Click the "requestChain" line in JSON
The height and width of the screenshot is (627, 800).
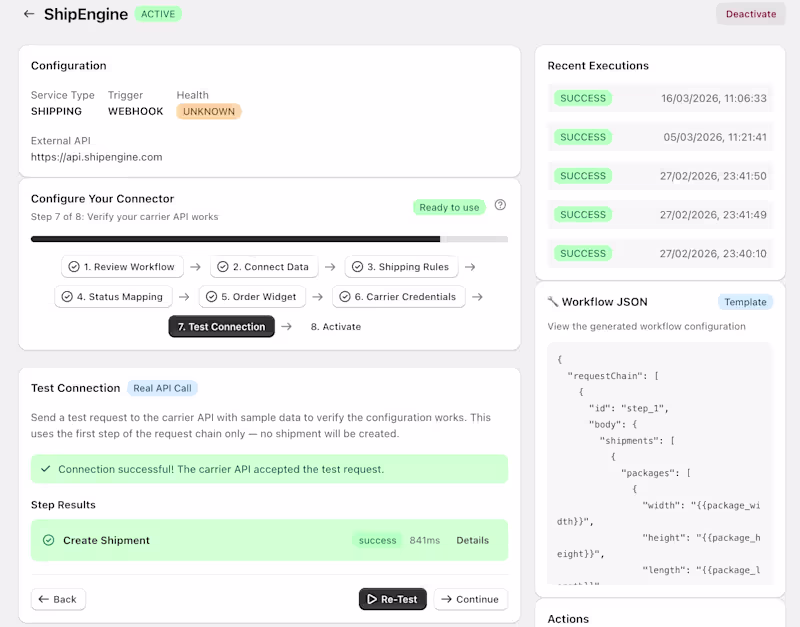click(x=613, y=376)
